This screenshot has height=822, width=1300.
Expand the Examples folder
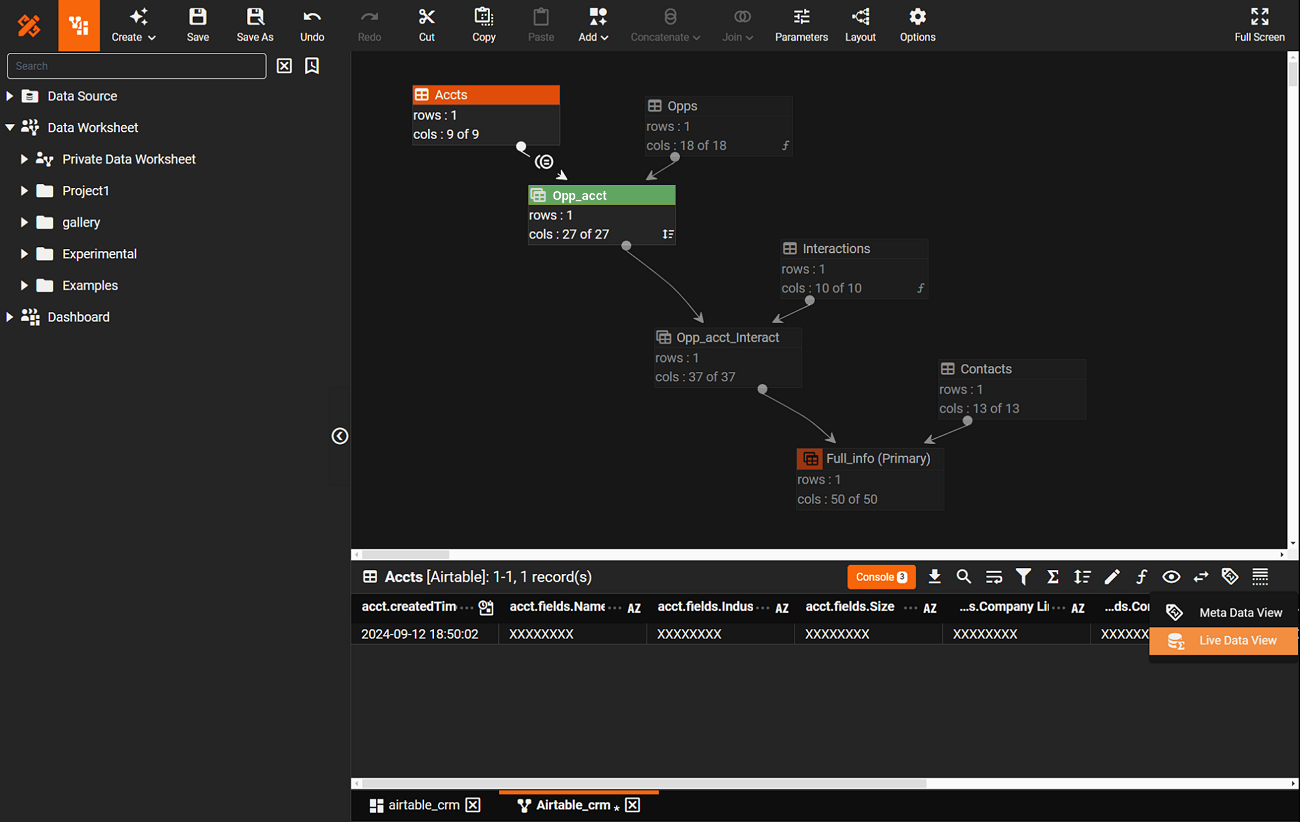24,285
